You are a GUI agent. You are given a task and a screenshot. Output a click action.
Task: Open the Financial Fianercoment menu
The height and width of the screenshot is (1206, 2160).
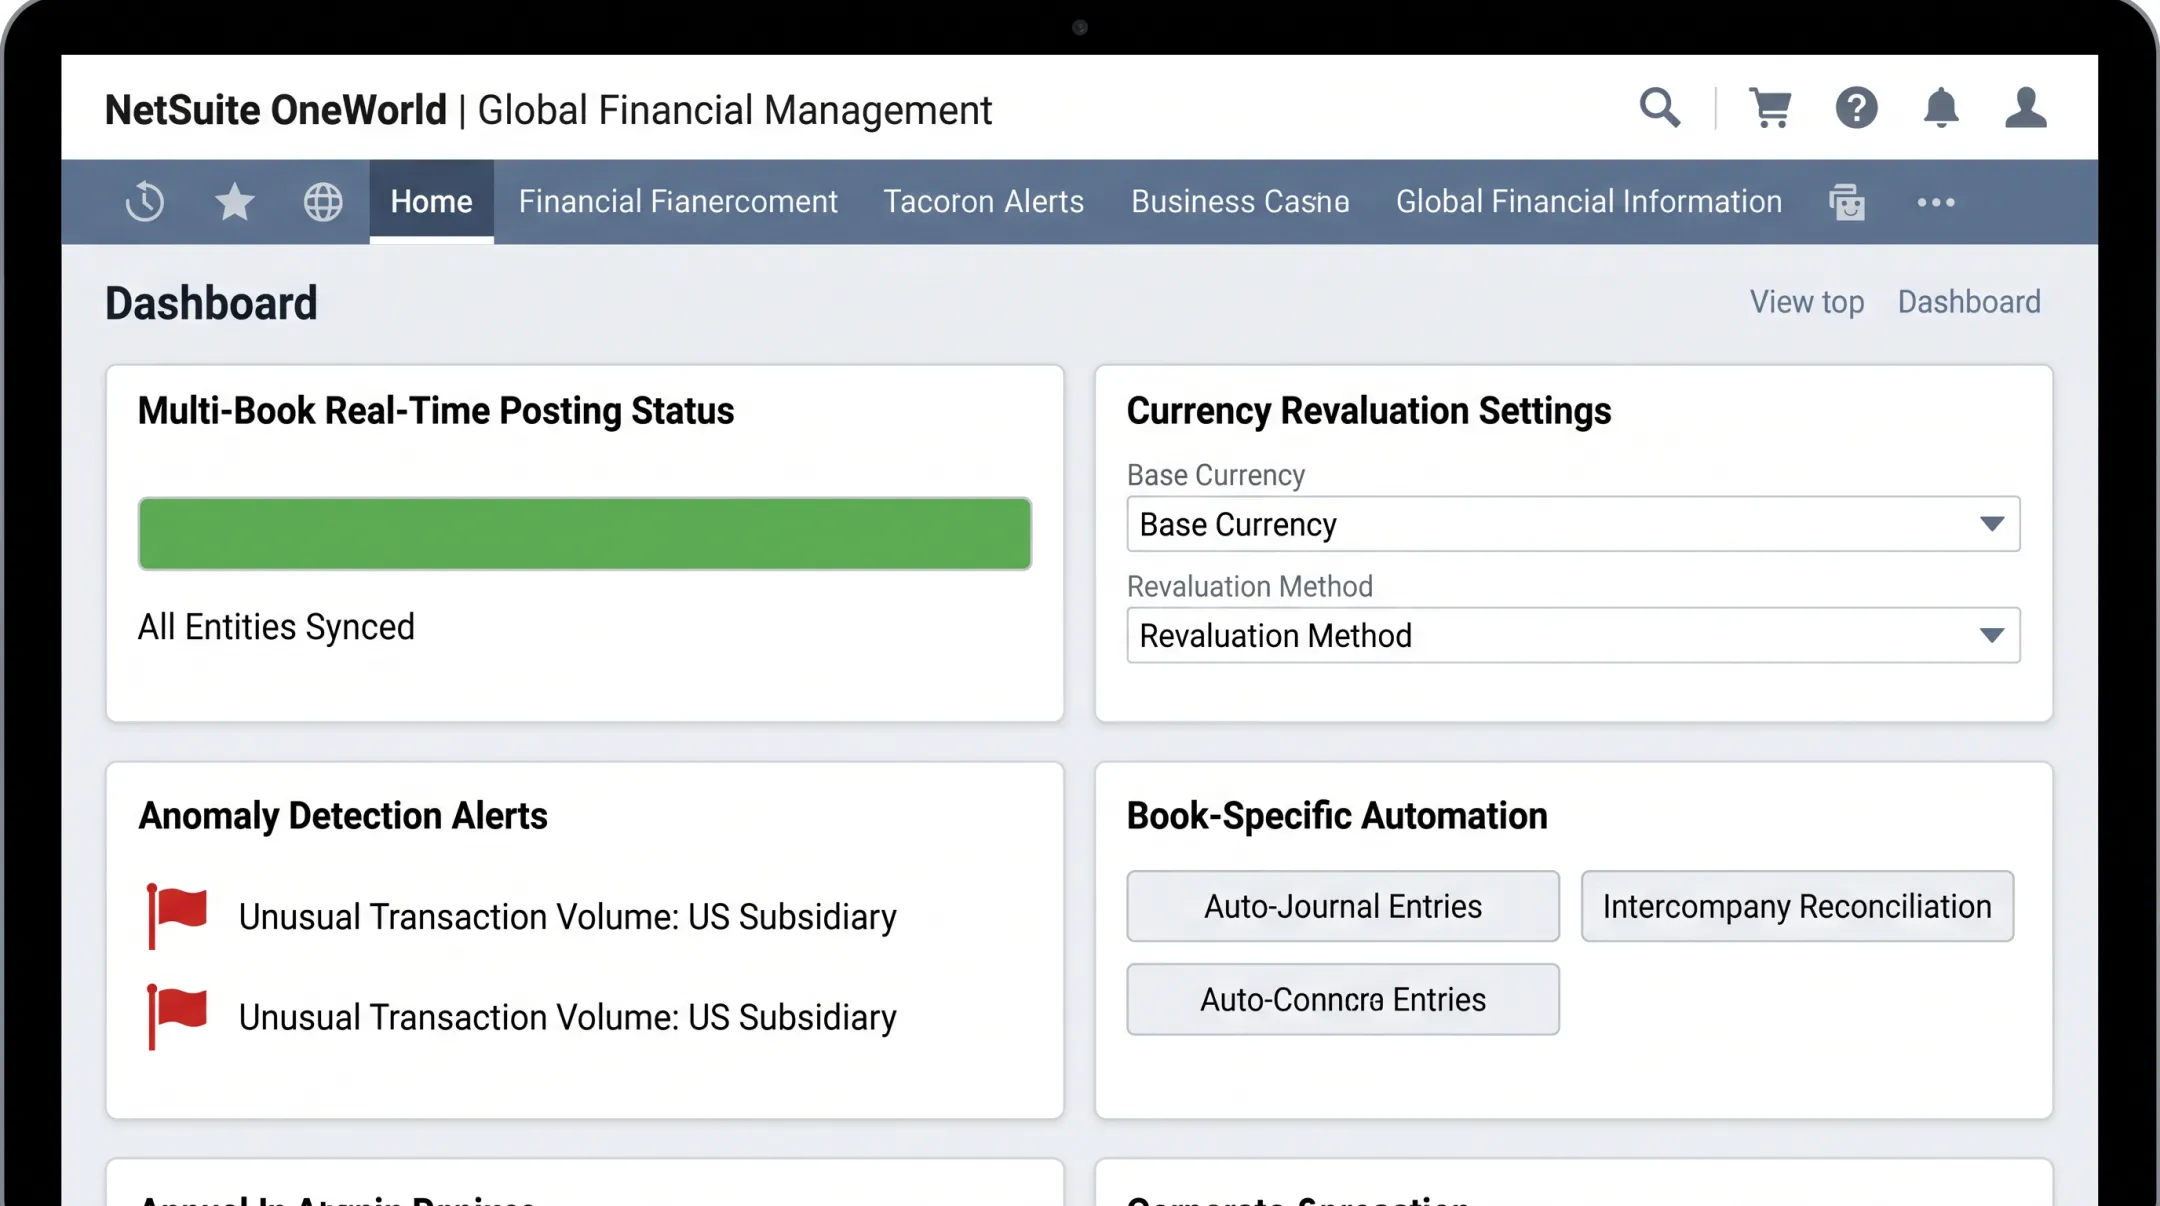click(678, 202)
